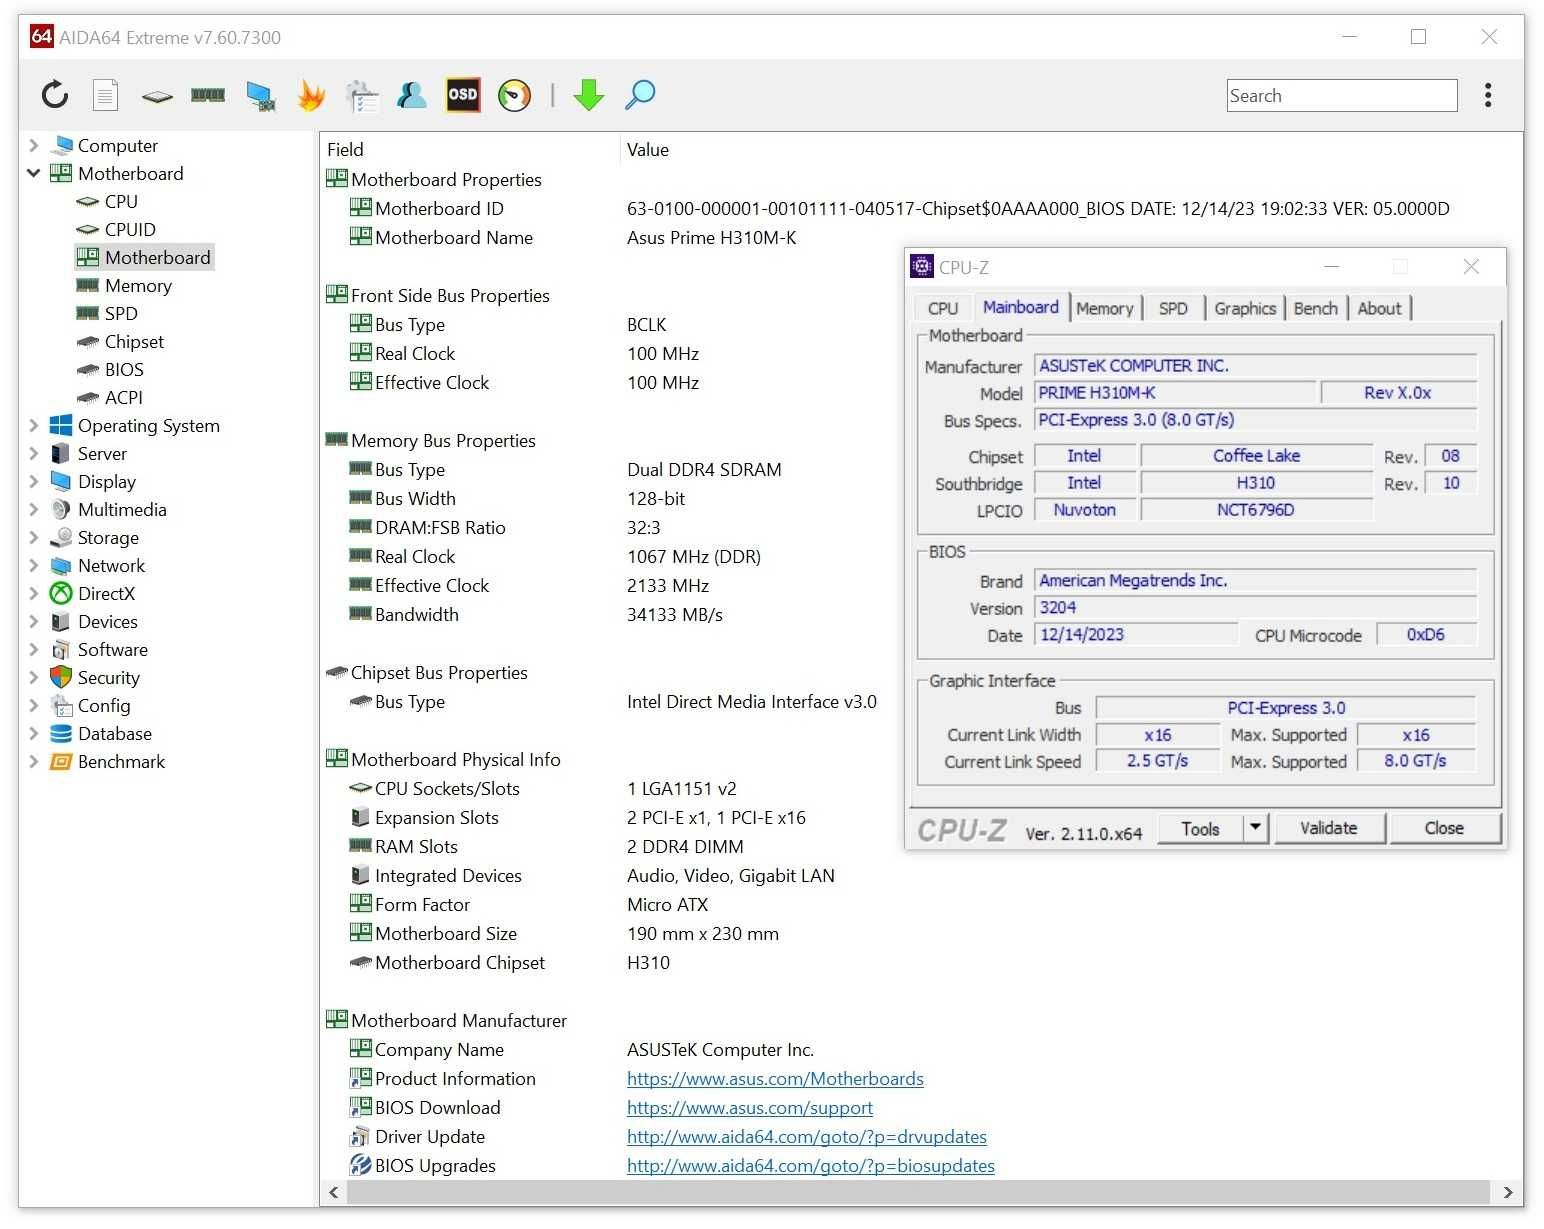Select the Mainboard tab in CPU-Z
This screenshot has width=1544, height=1229.
pos(1020,307)
